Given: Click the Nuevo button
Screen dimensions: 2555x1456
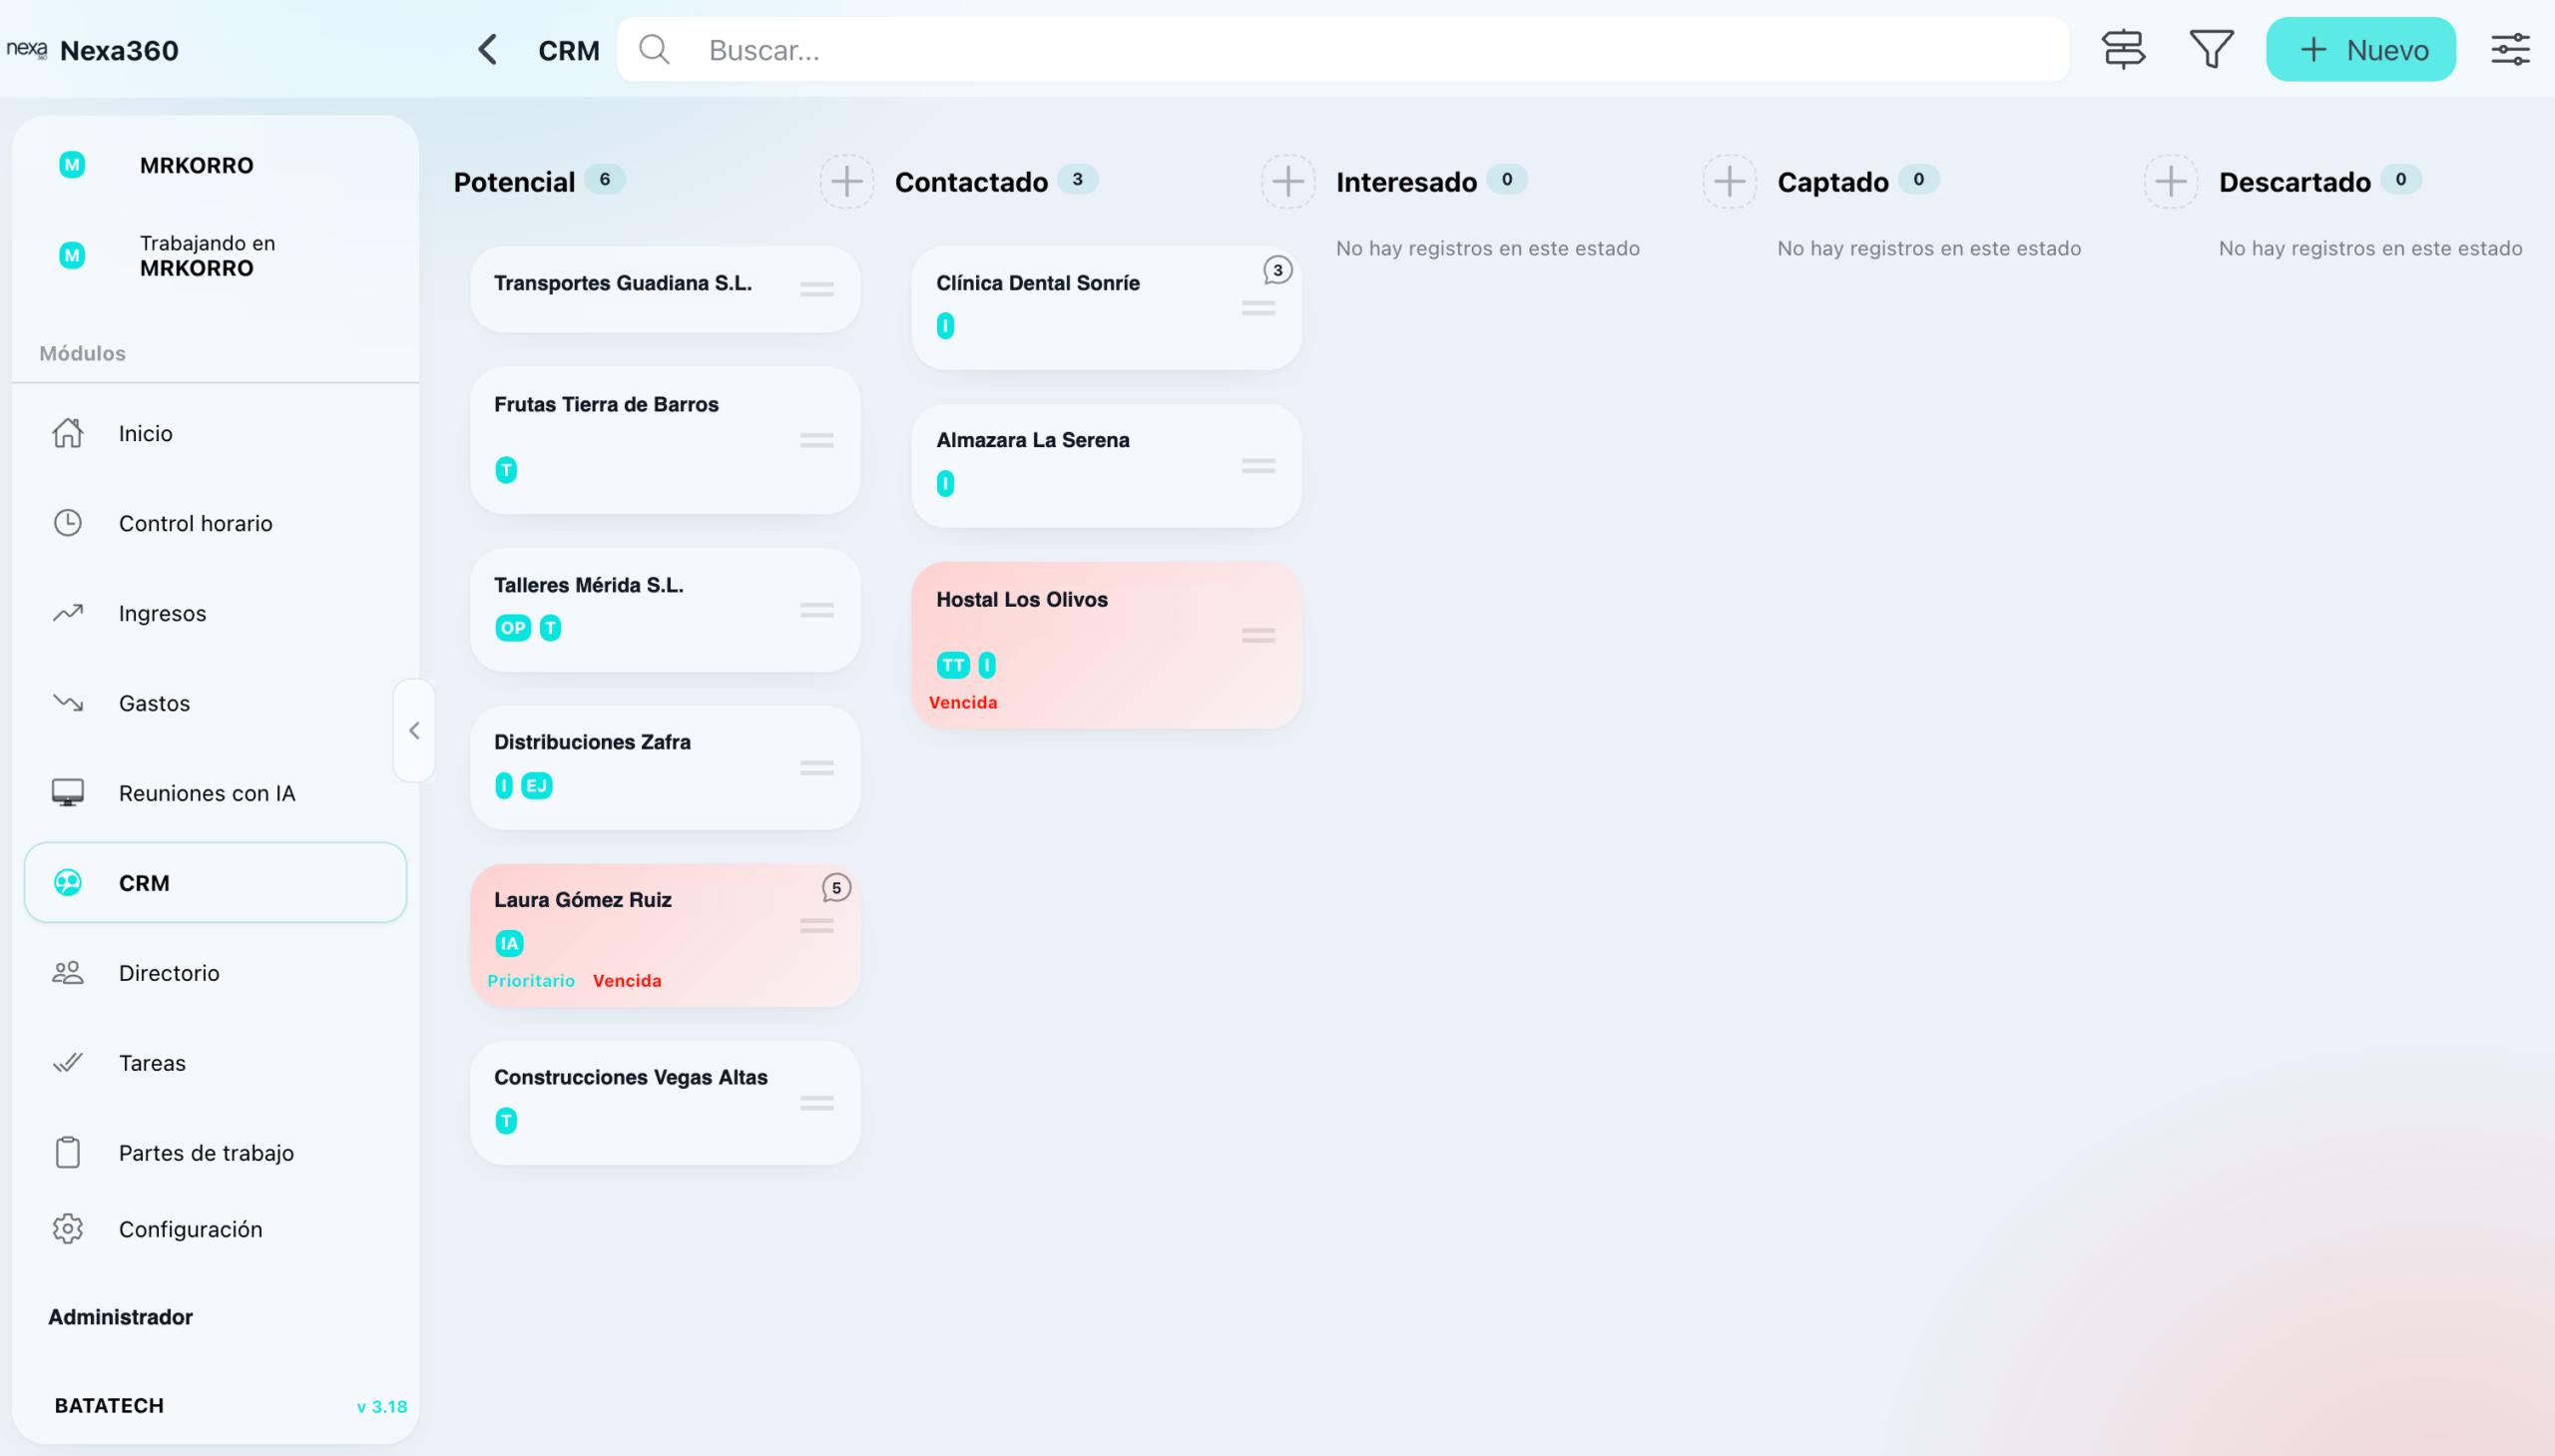Looking at the screenshot, I should (2360, 49).
